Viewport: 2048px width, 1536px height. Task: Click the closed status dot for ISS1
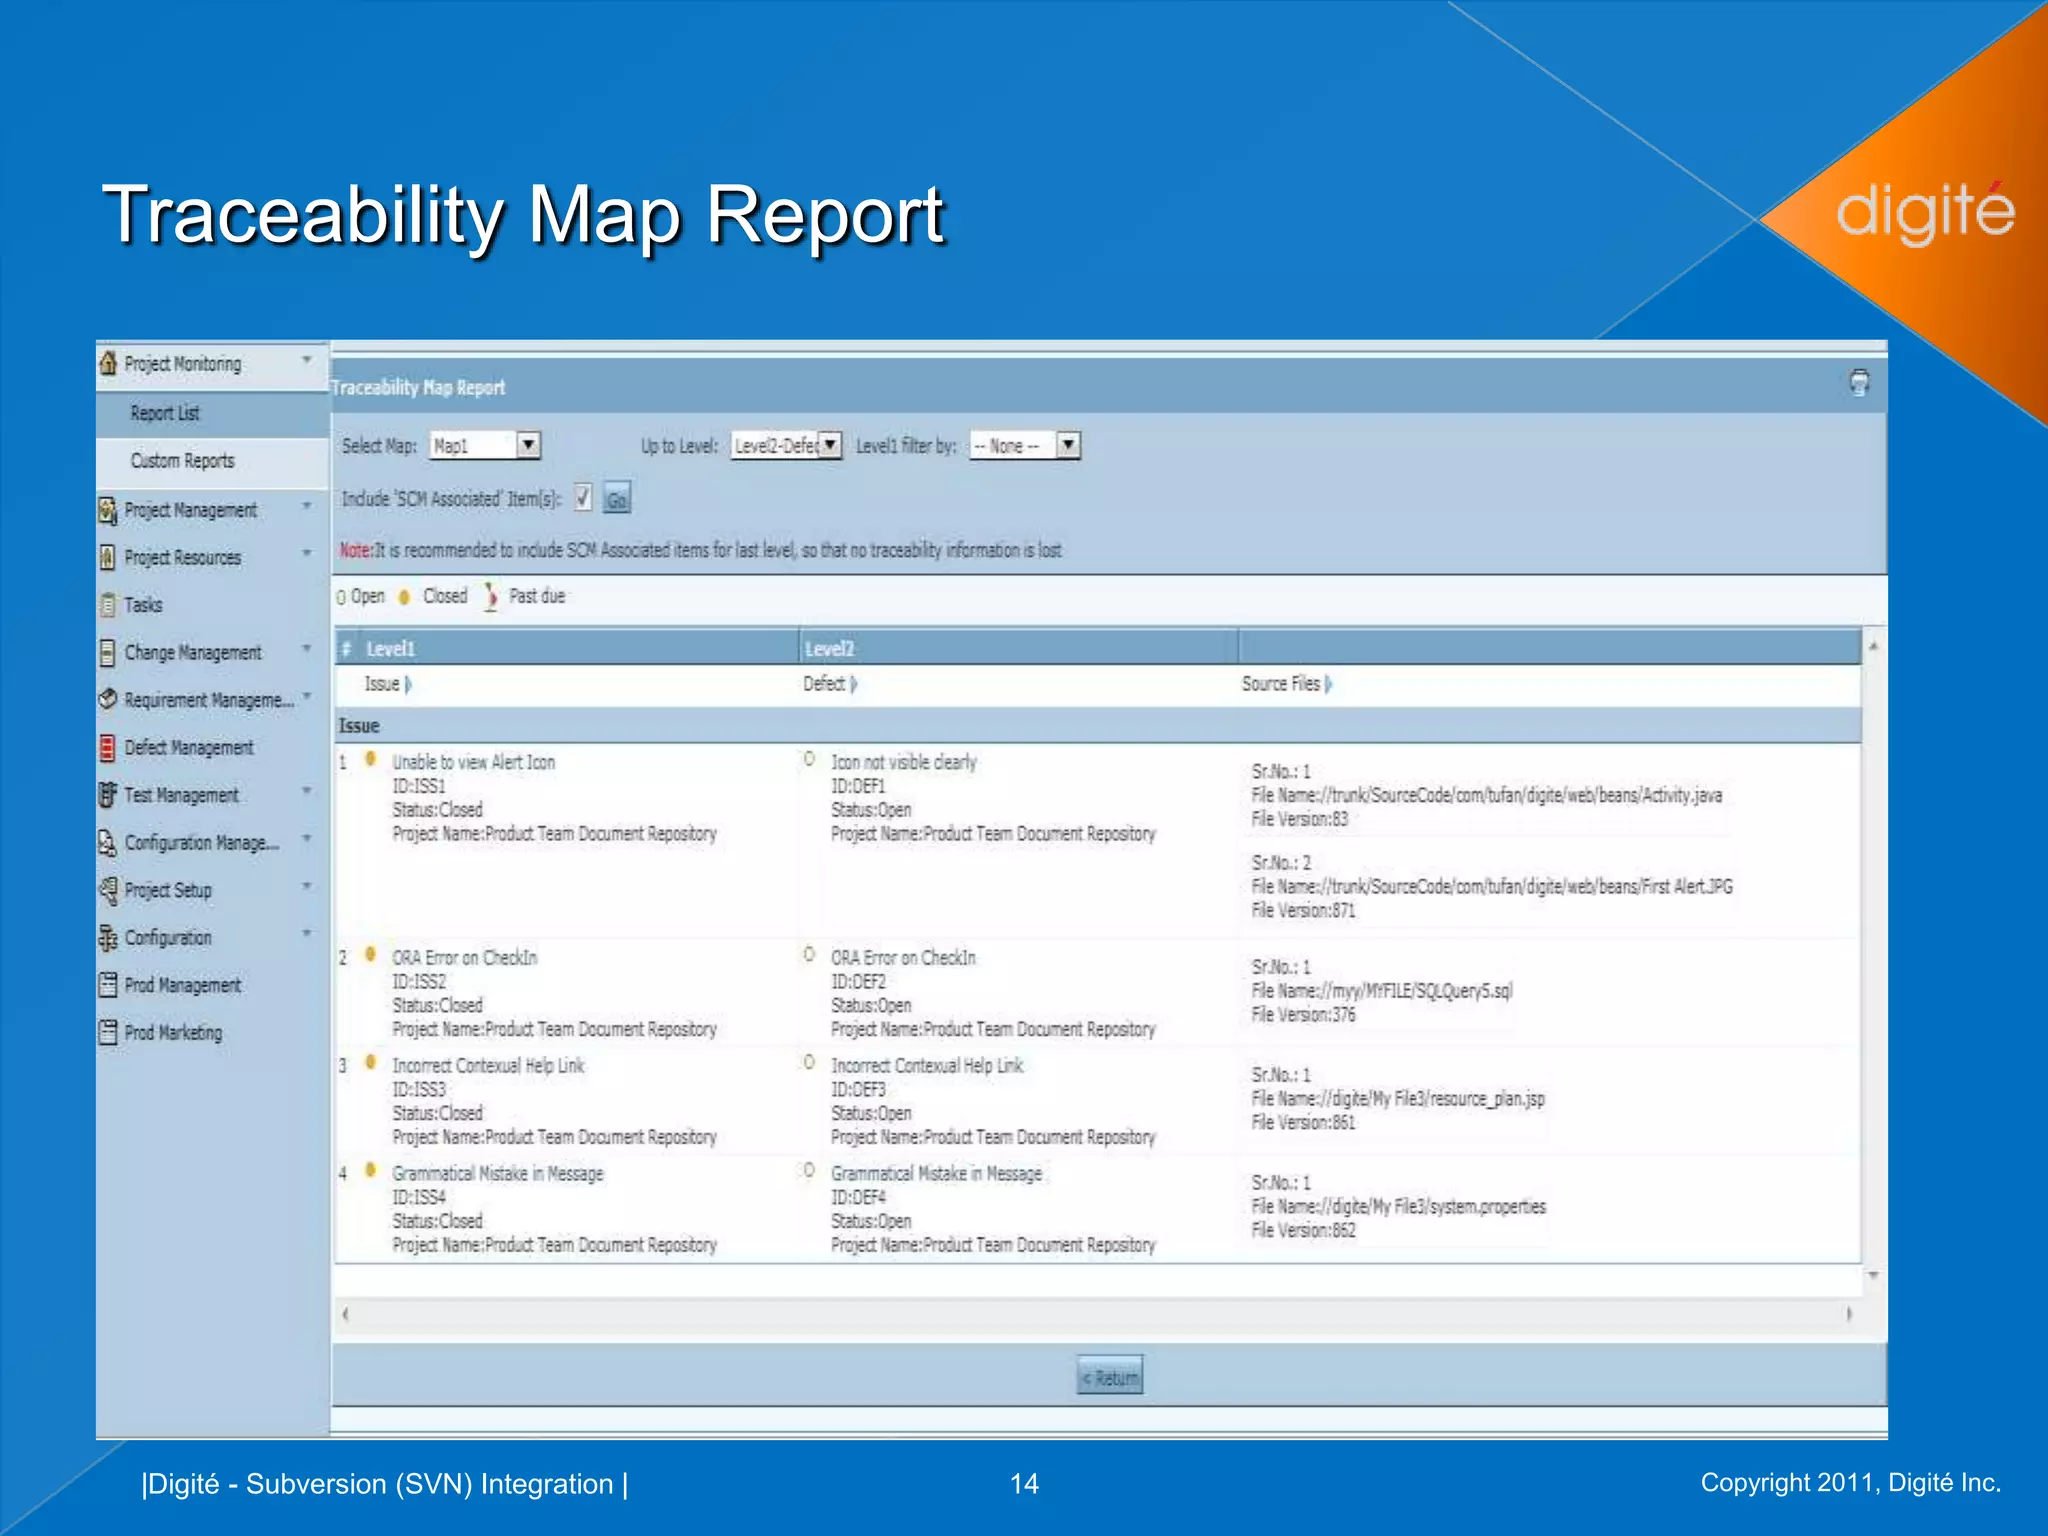point(370,759)
